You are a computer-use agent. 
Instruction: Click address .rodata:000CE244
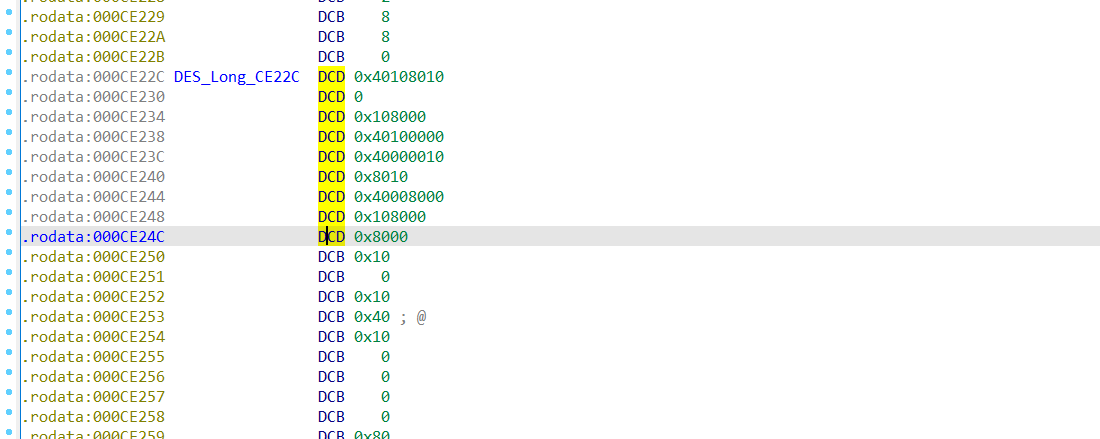click(93, 196)
